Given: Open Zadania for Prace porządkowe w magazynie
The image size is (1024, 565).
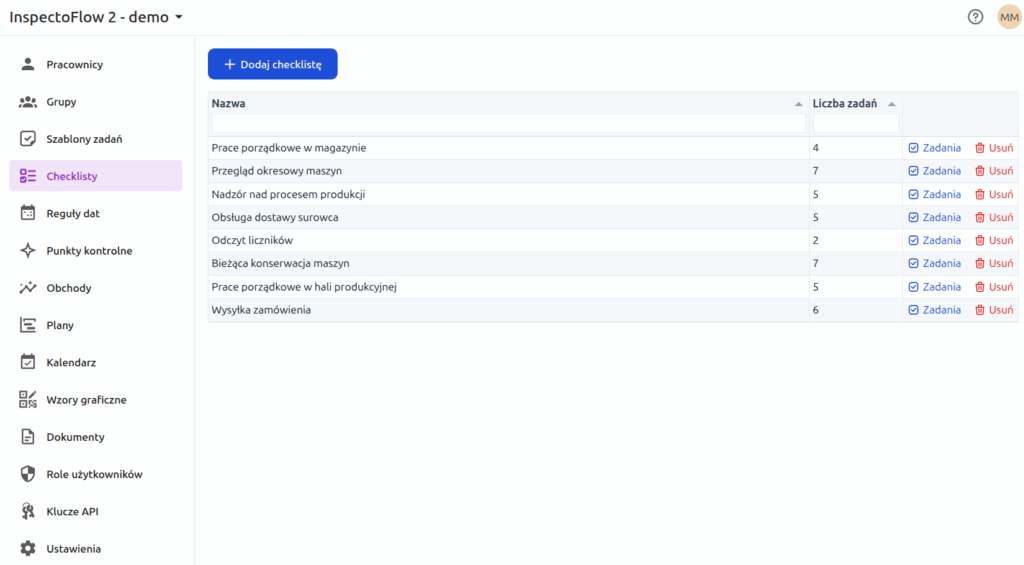Looking at the screenshot, I should click(x=935, y=148).
